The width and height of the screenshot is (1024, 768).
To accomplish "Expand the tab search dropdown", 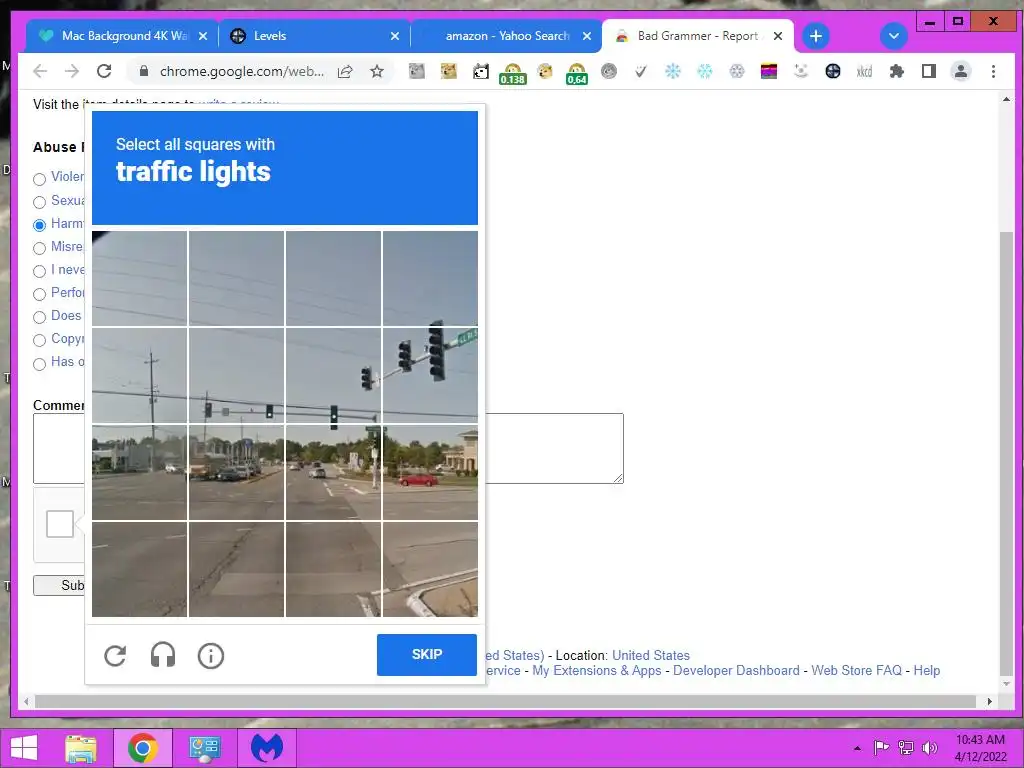I will [893, 36].
